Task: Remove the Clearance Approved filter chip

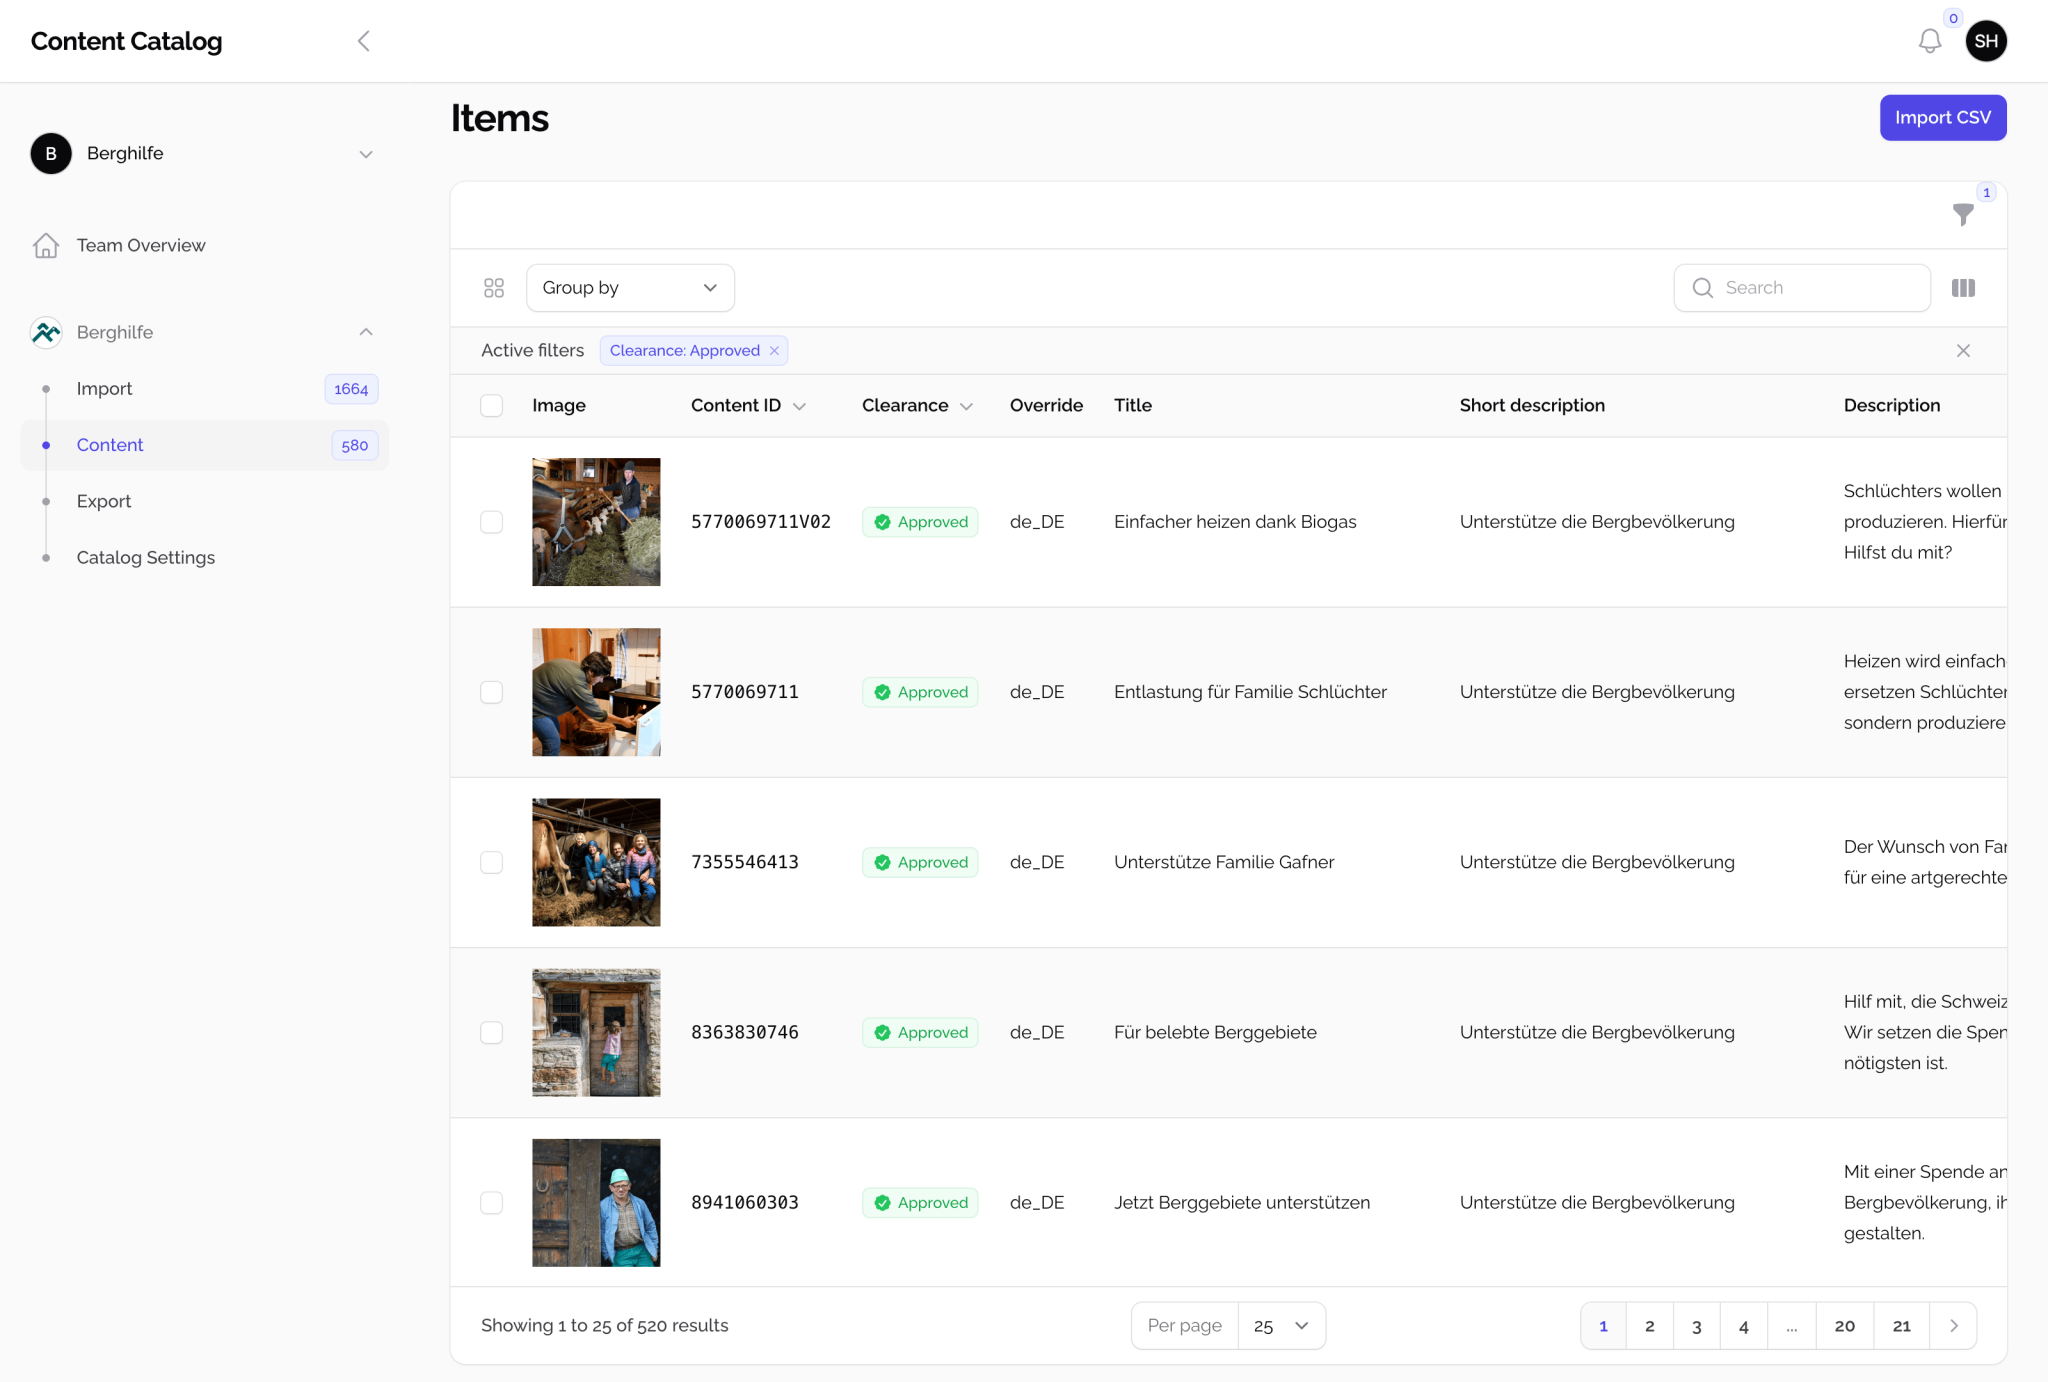Action: [775, 350]
